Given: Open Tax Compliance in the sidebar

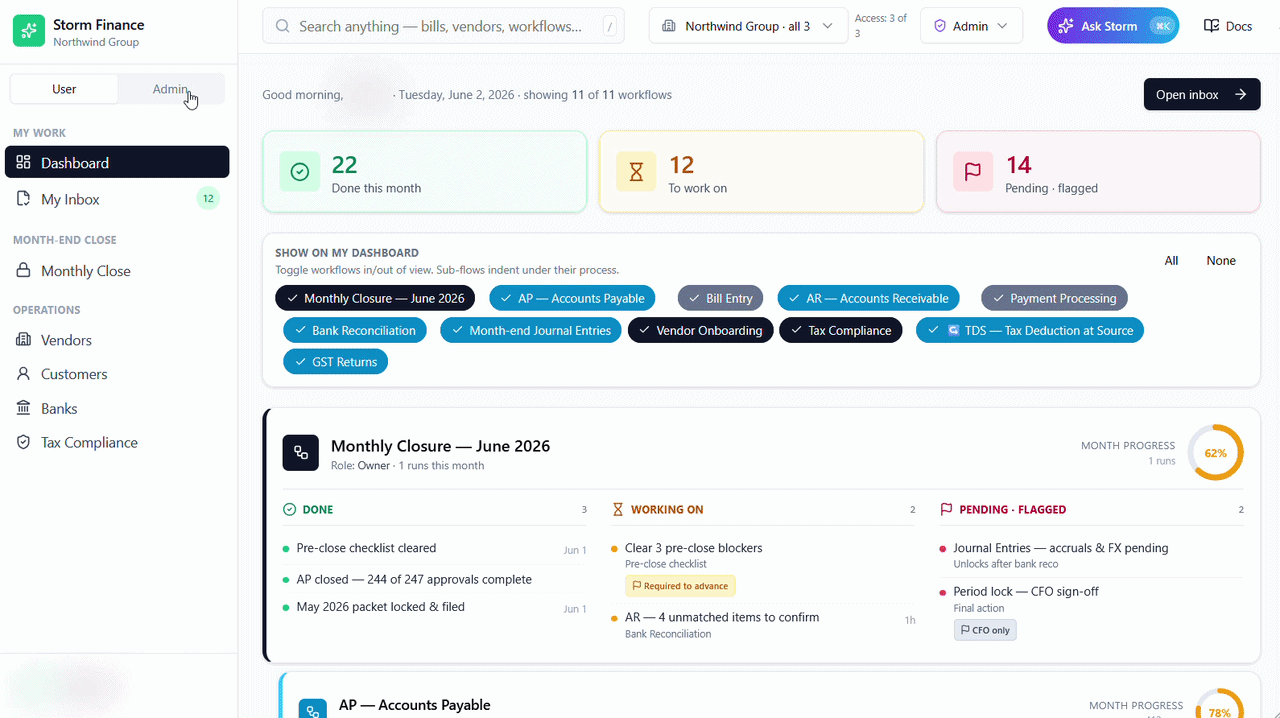Looking at the screenshot, I should point(117,442).
